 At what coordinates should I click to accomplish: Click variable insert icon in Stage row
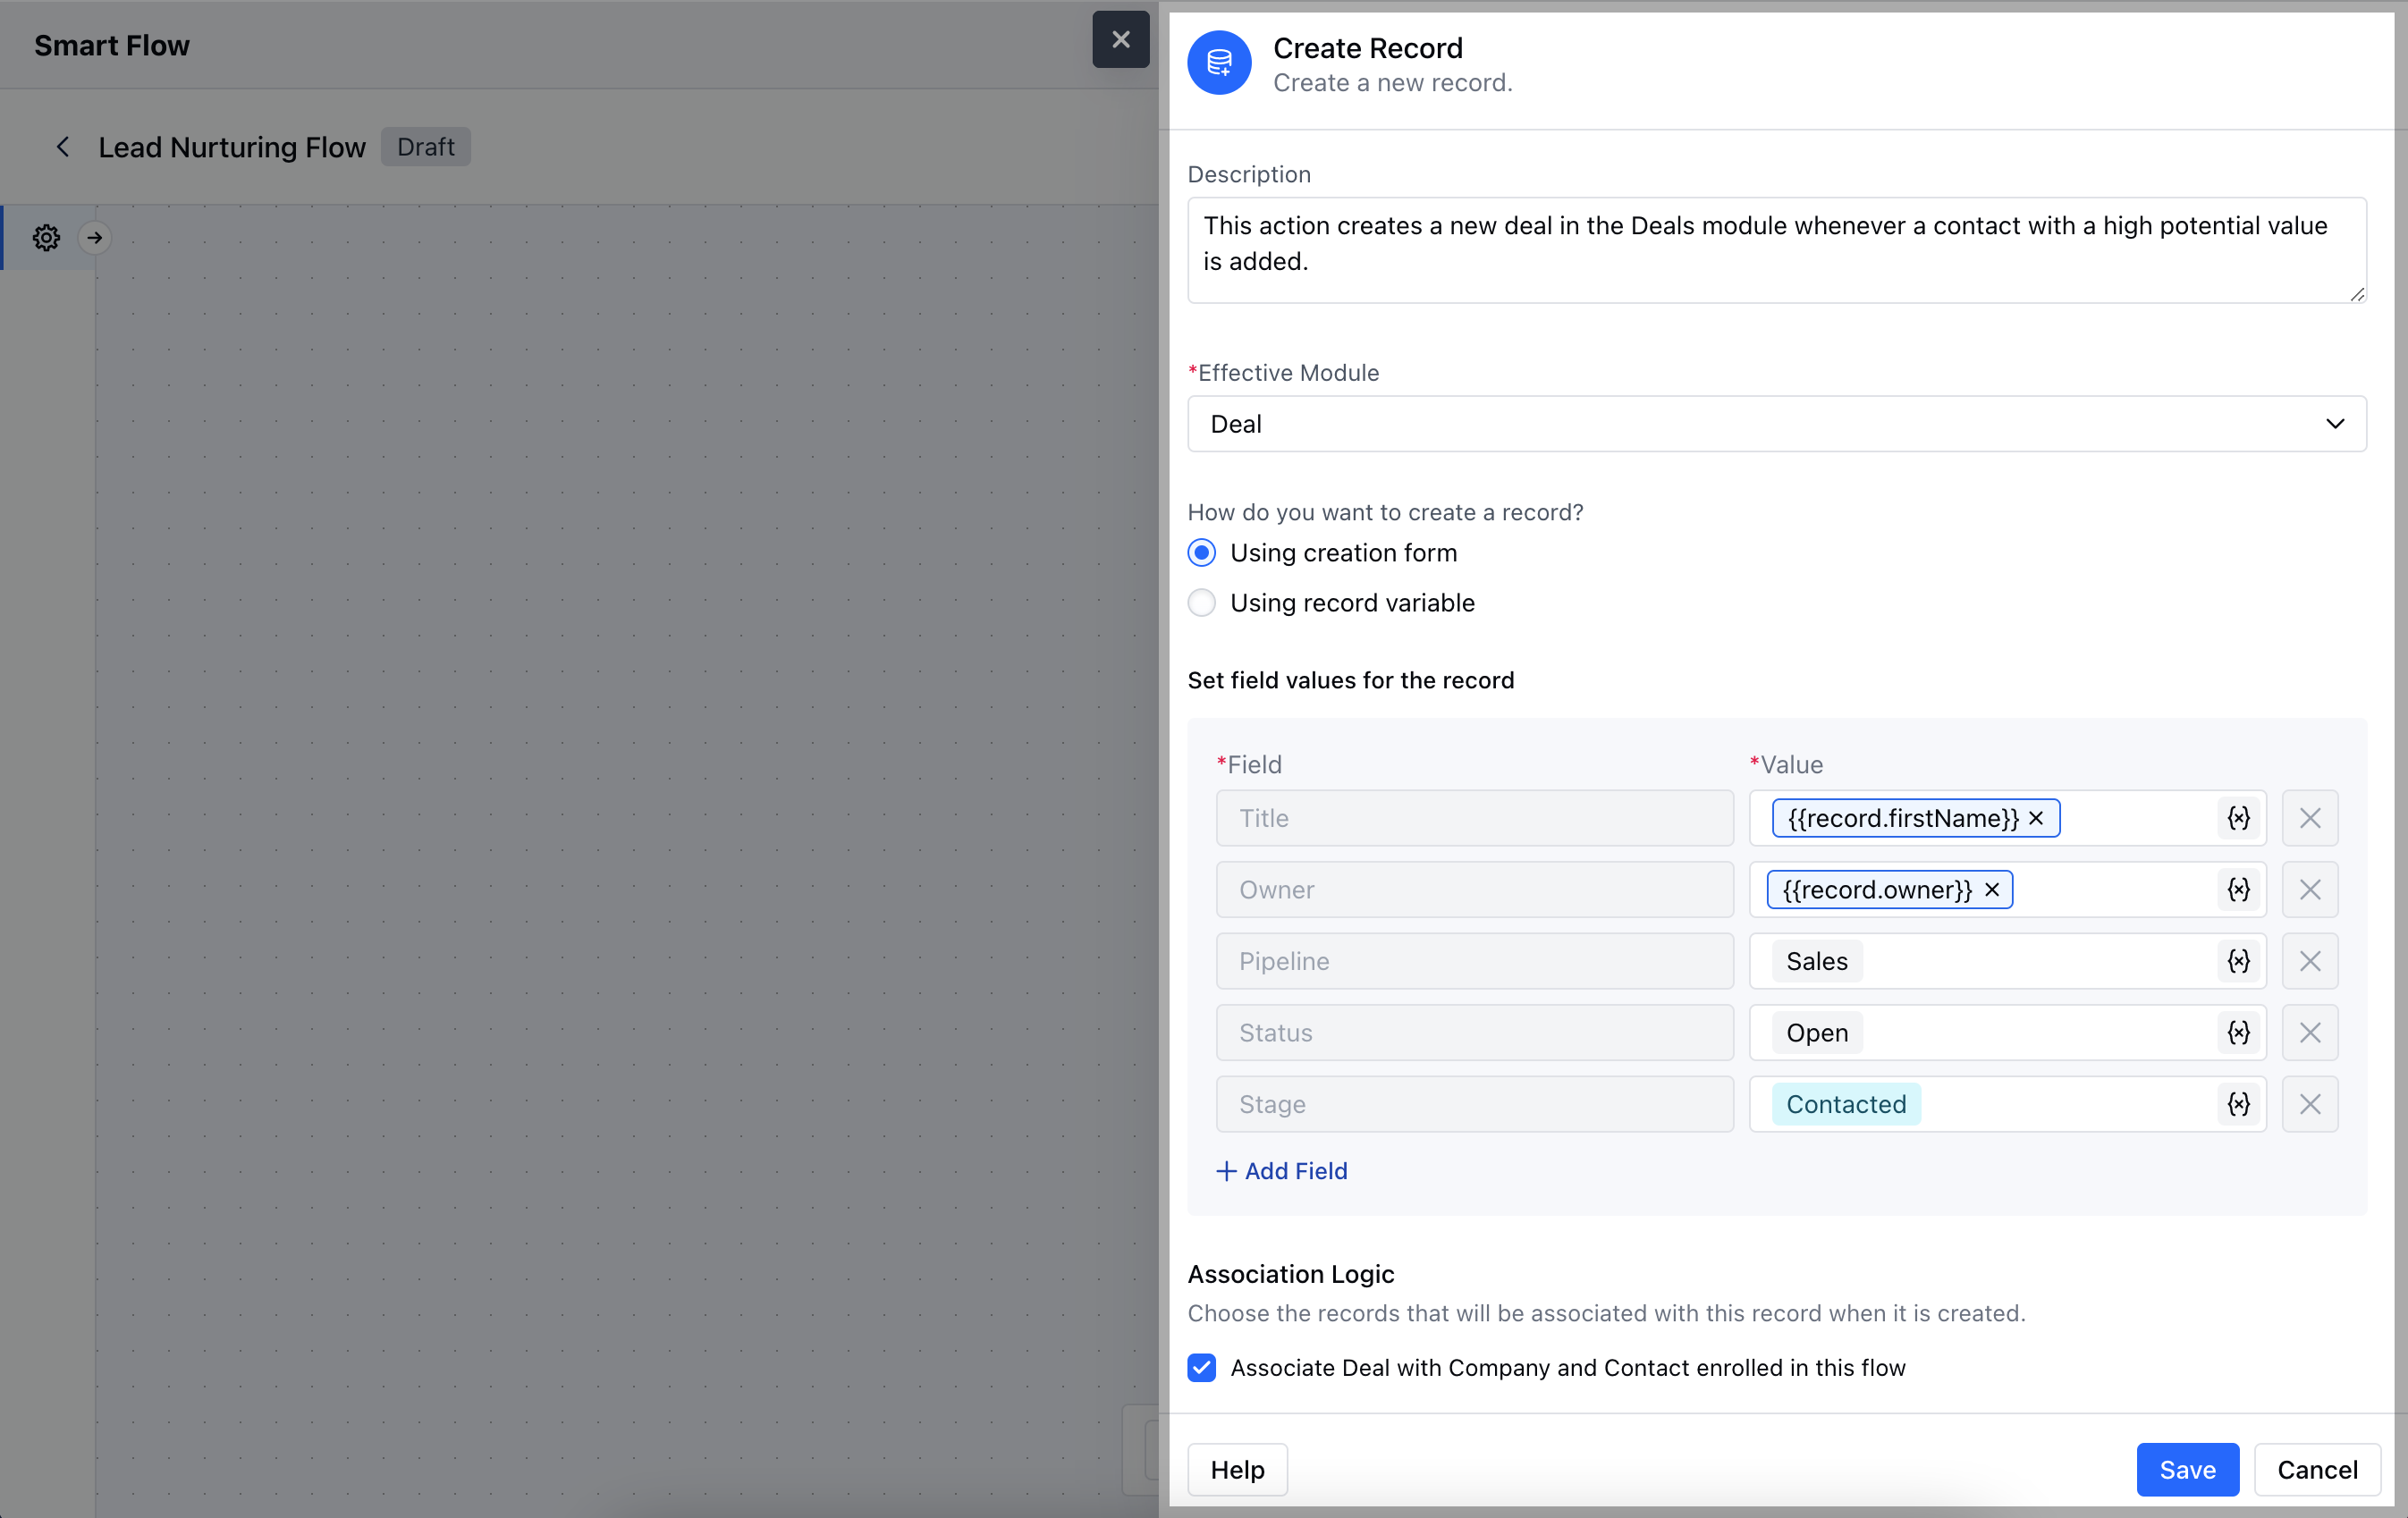[2238, 1104]
